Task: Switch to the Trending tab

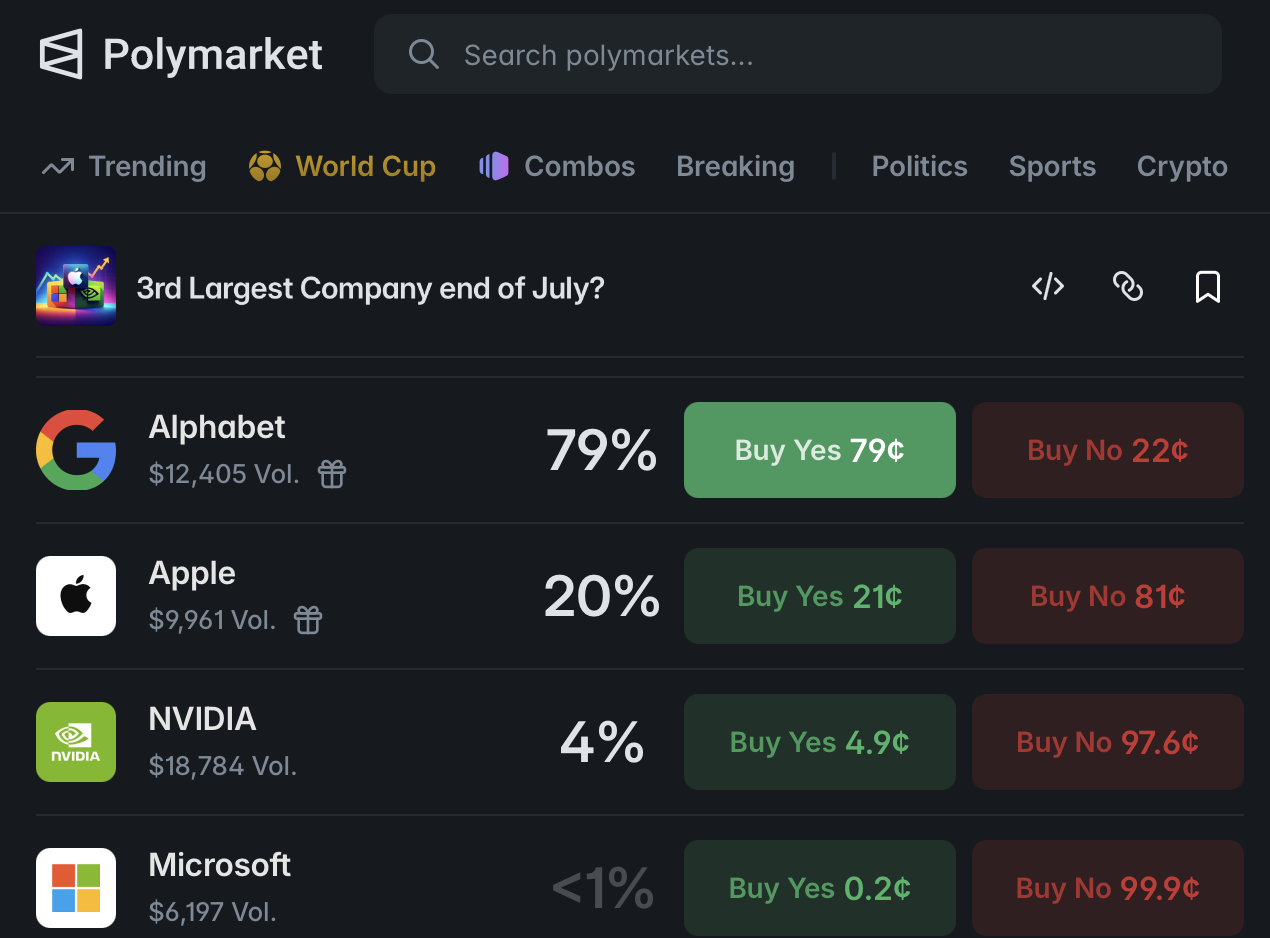Action: coord(124,166)
